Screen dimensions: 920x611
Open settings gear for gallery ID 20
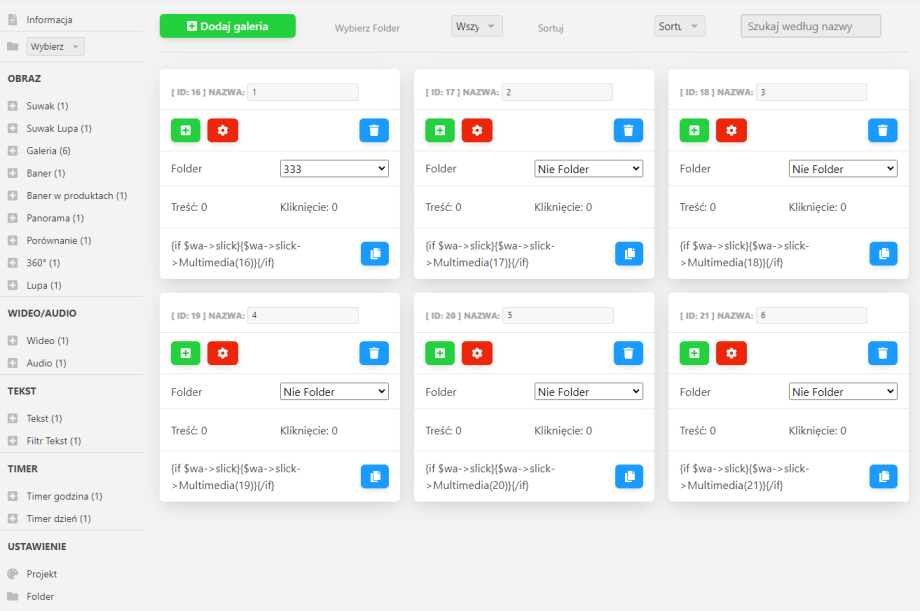click(x=477, y=353)
